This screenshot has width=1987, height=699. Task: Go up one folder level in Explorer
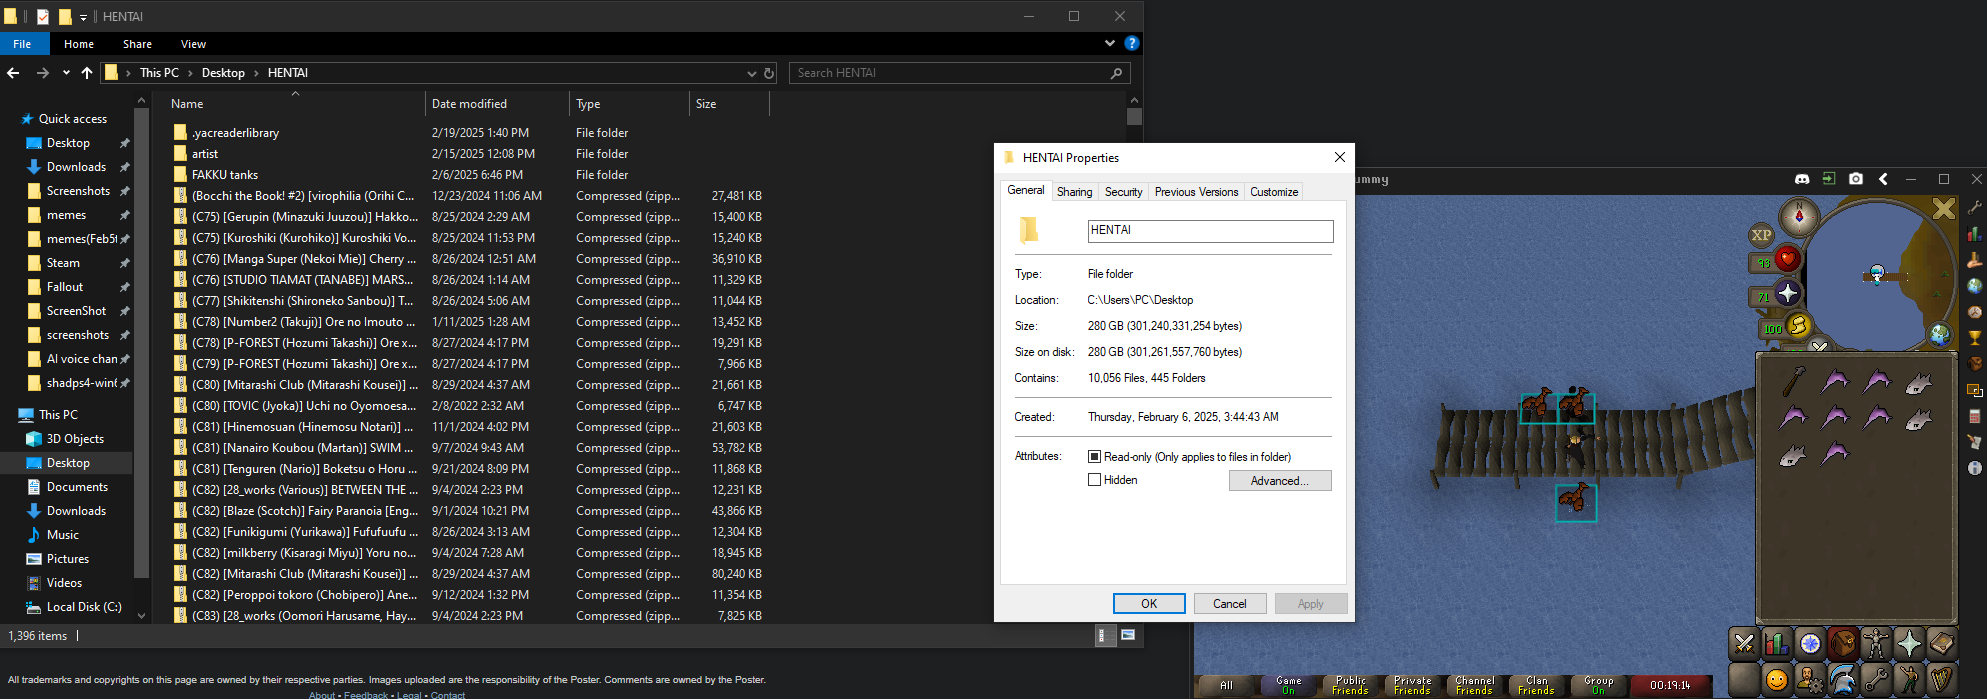pos(87,73)
